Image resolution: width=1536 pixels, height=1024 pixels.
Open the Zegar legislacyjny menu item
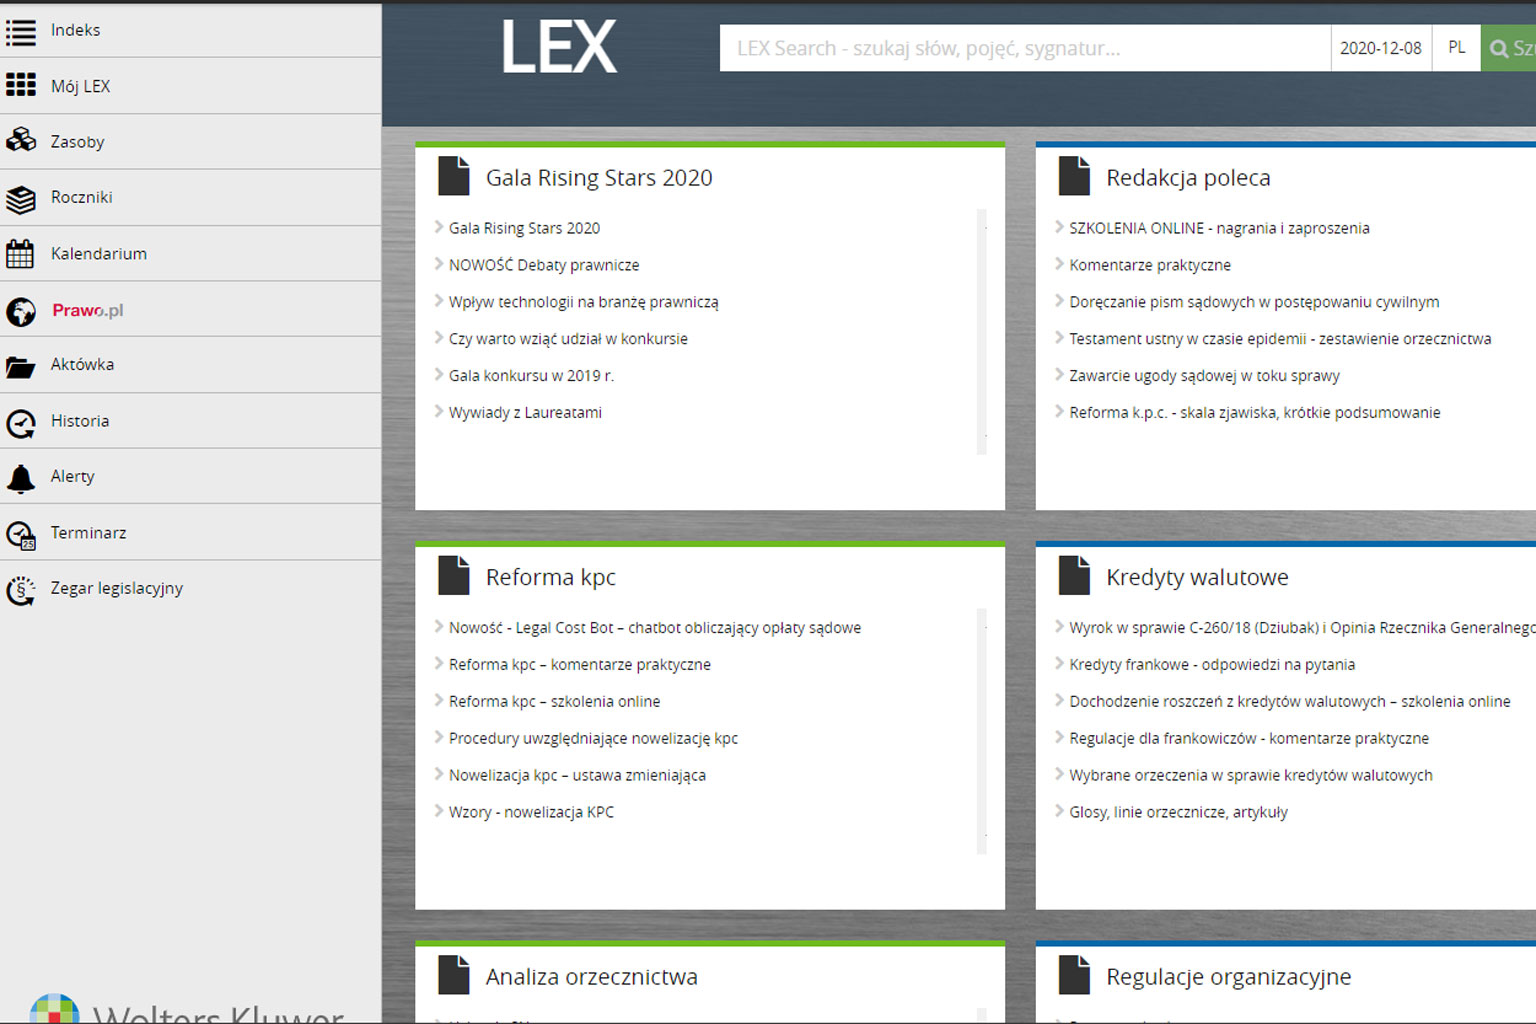116,589
